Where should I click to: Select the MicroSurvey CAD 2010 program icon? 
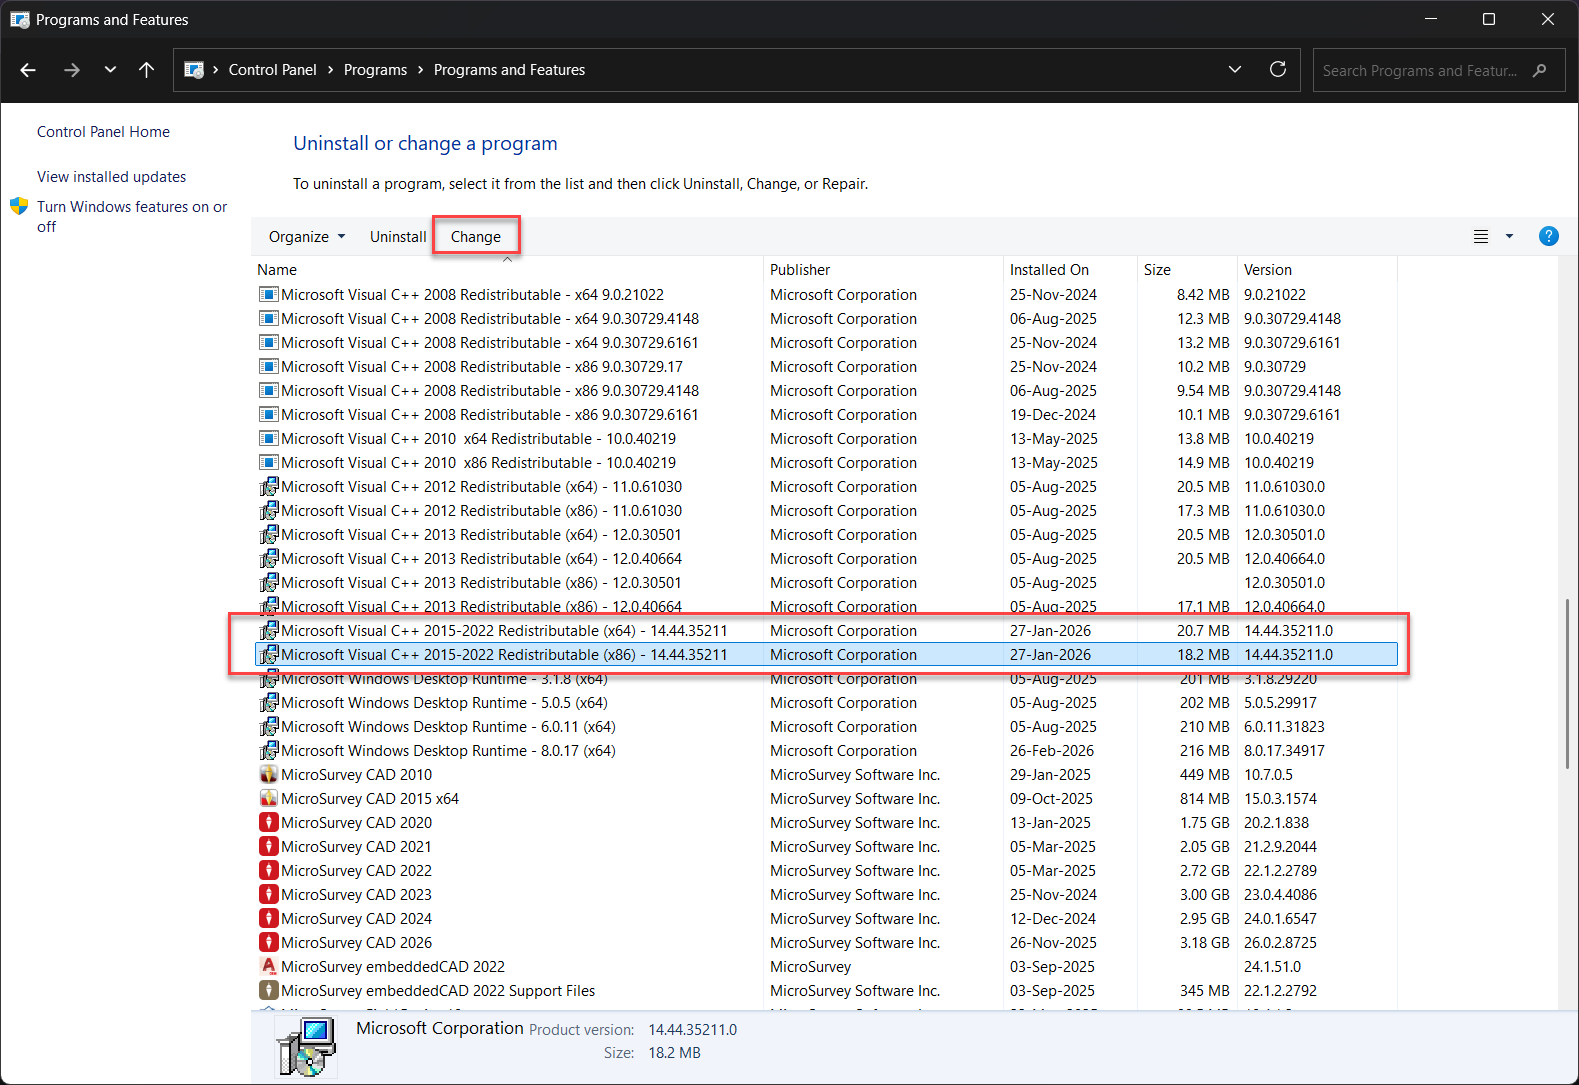(x=268, y=775)
